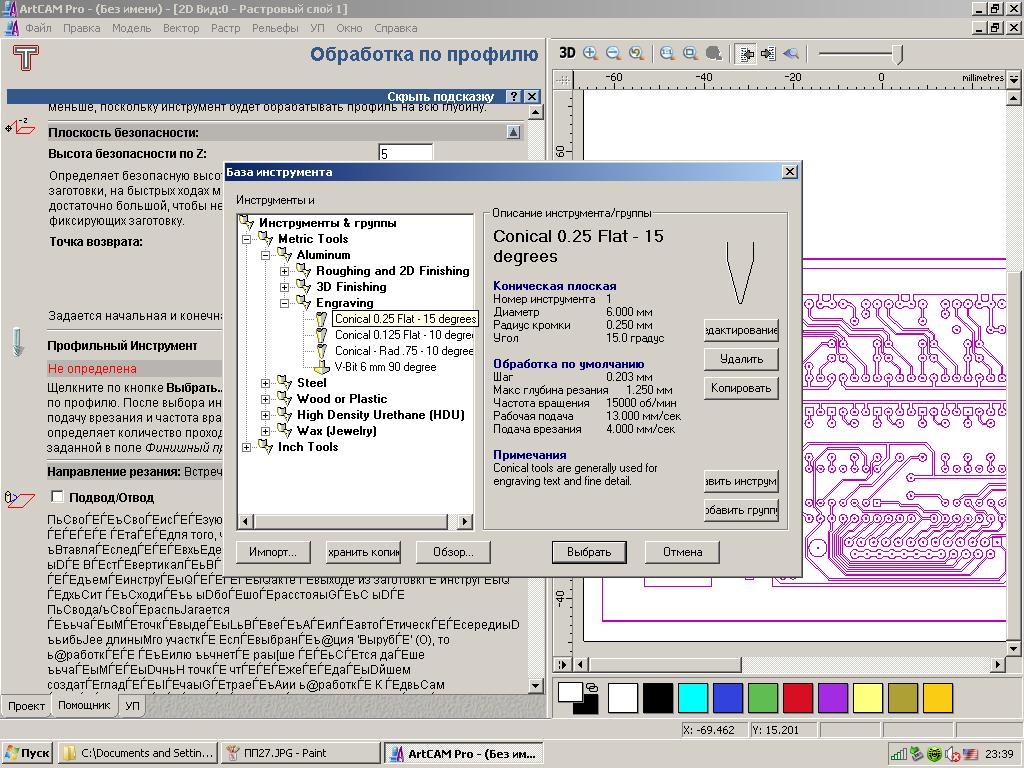Click the blue preview zoom icon
The image size is (1024, 768).
pos(790,54)
